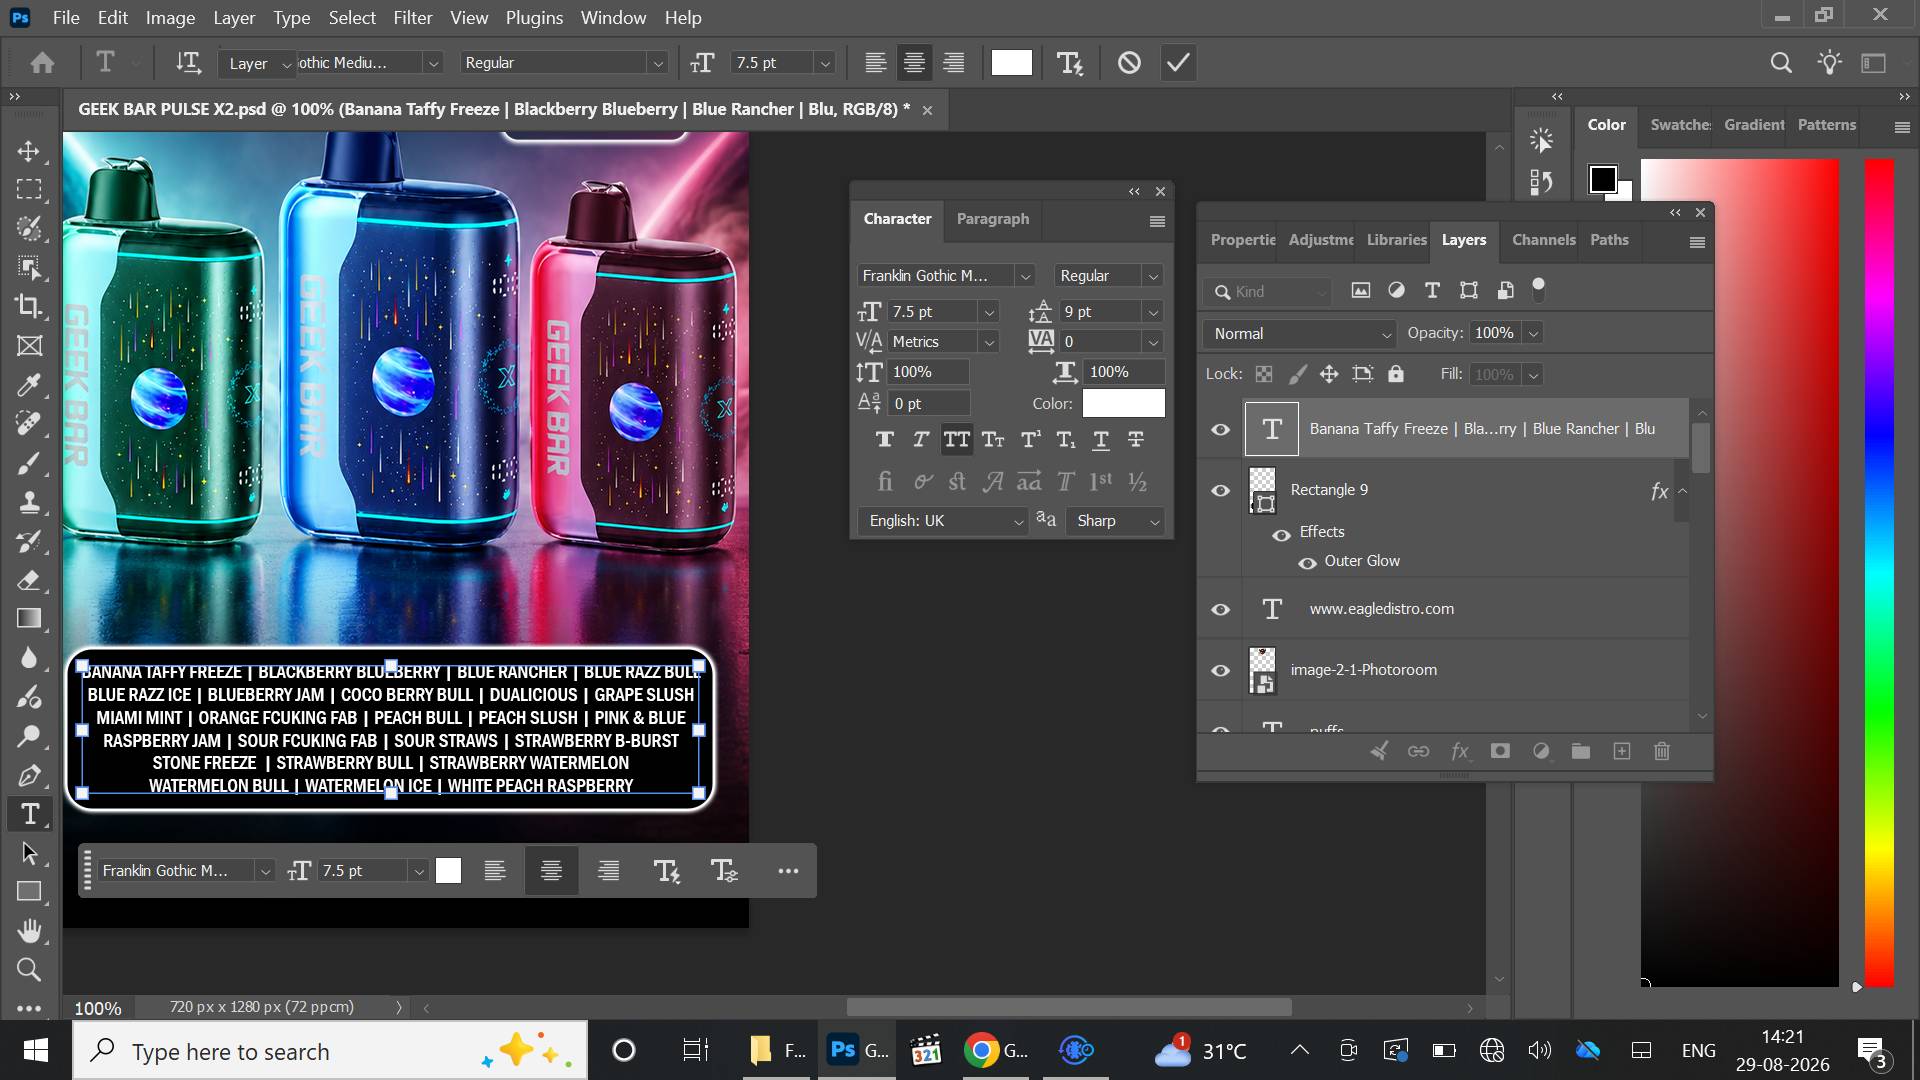Select the Pen tool

(x=29, y=775)
